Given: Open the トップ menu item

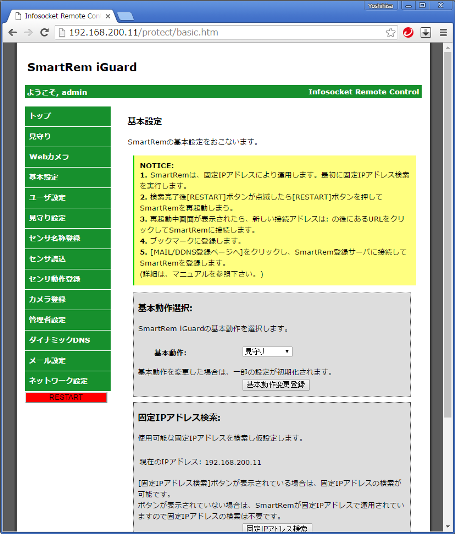Looking at the screenshot, I should [68, 116].
